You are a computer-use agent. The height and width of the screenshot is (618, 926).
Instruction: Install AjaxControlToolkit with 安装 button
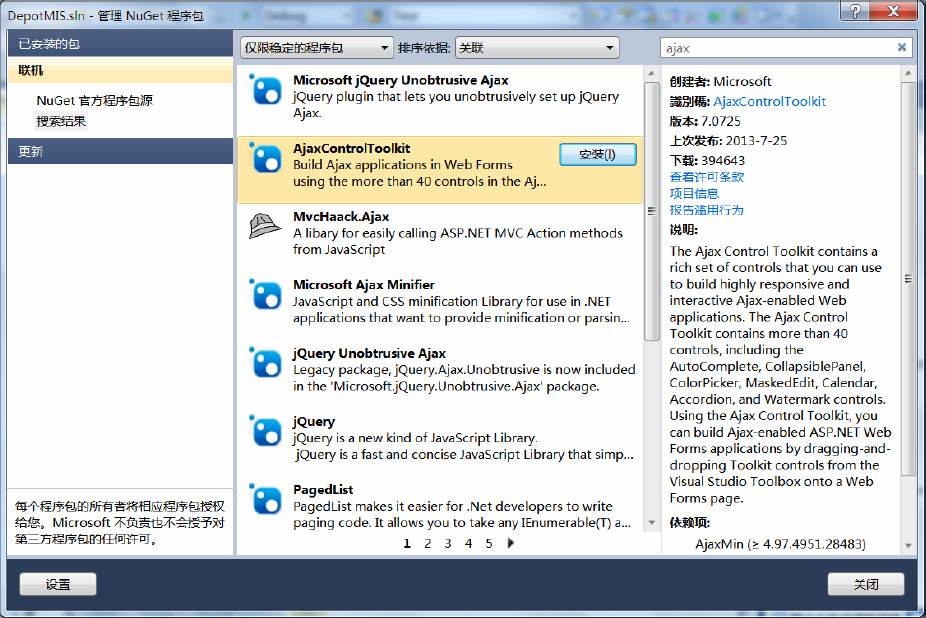[x=598, y=154]
